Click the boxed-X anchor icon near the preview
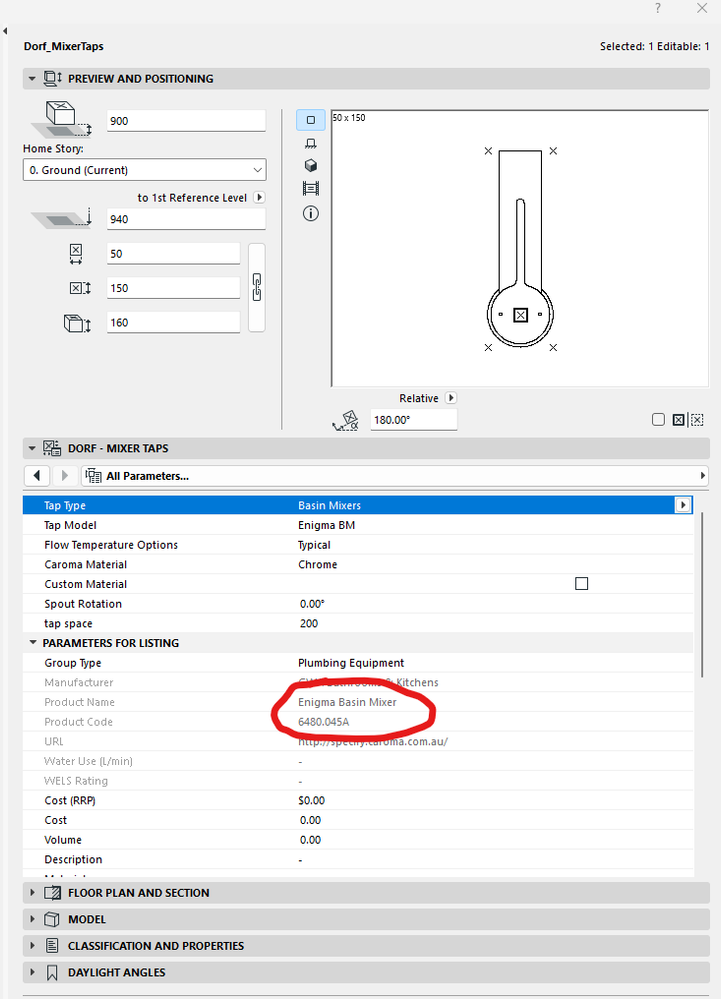 pos(679,420)
